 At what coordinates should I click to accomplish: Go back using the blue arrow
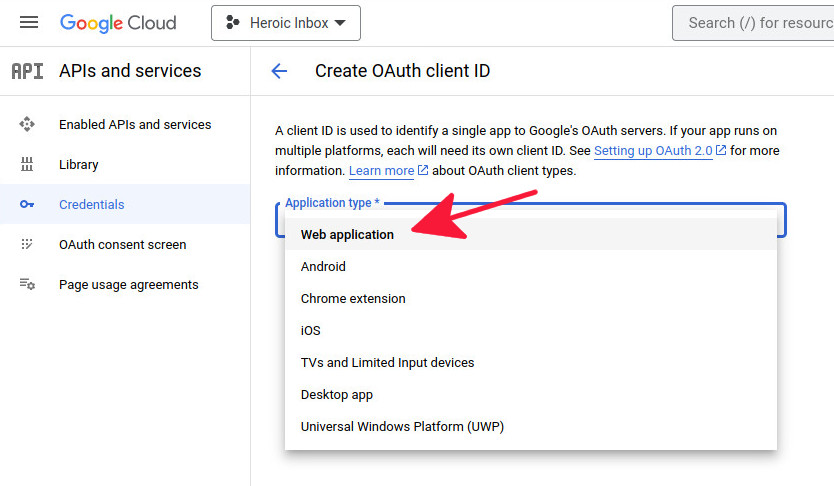pyautogui.click(x=279, y=71)
